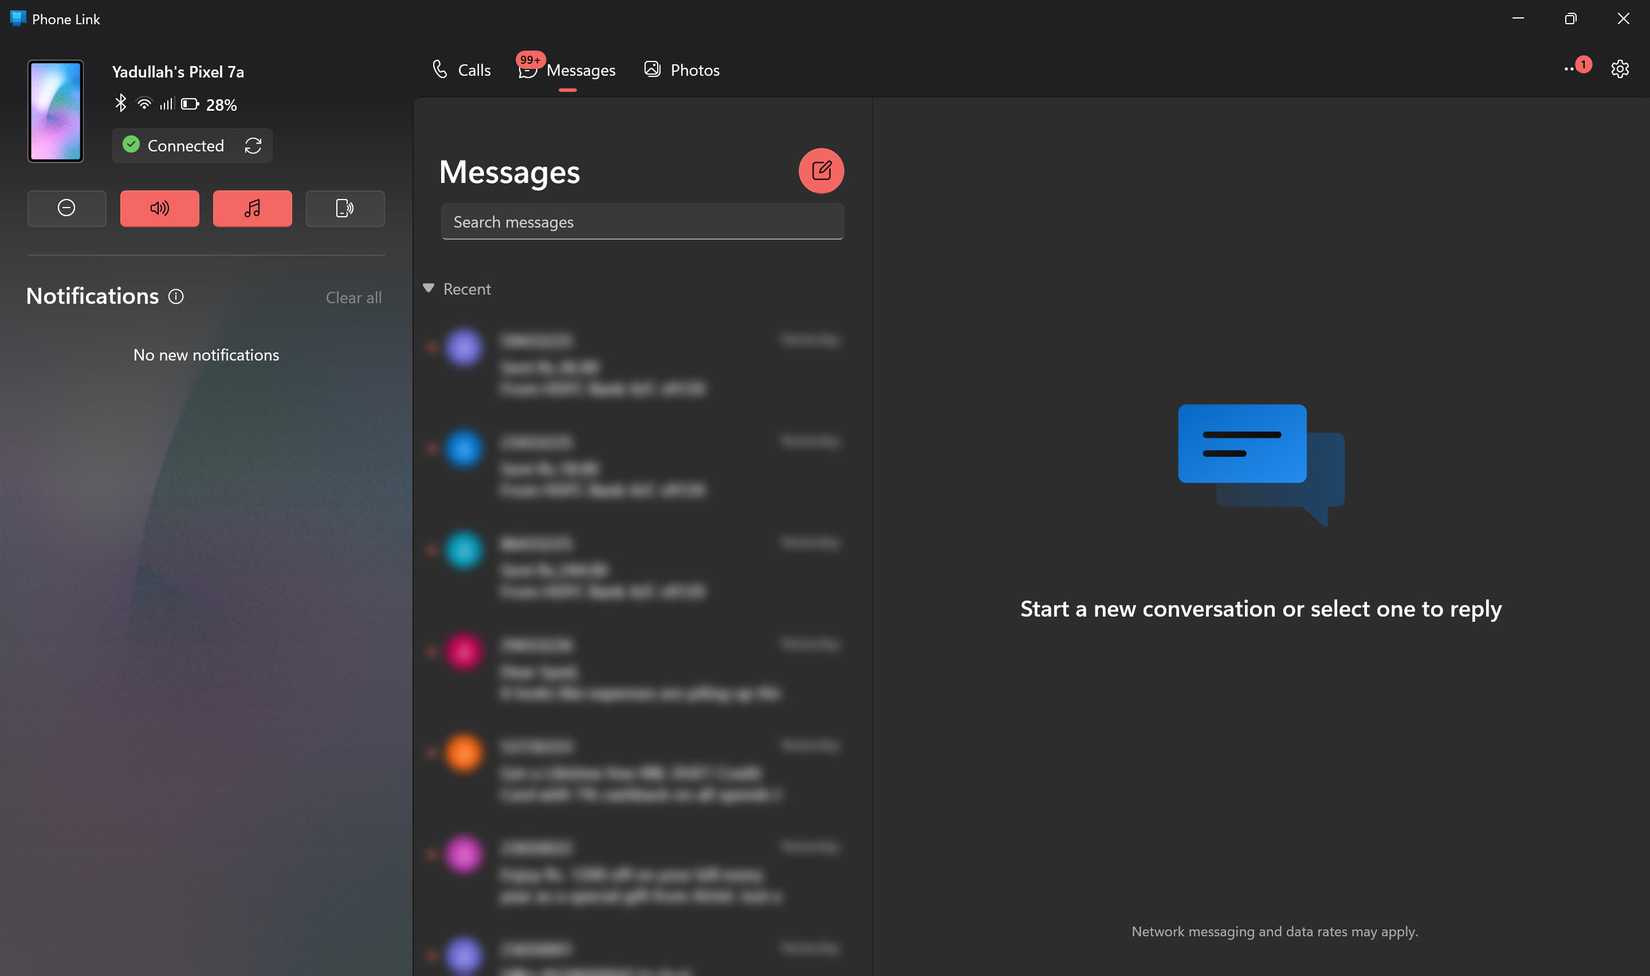Open the phone screen mirroring icon
Image resolution: width=1650 pixels, height=976 pixels.
tap(344, 208)
